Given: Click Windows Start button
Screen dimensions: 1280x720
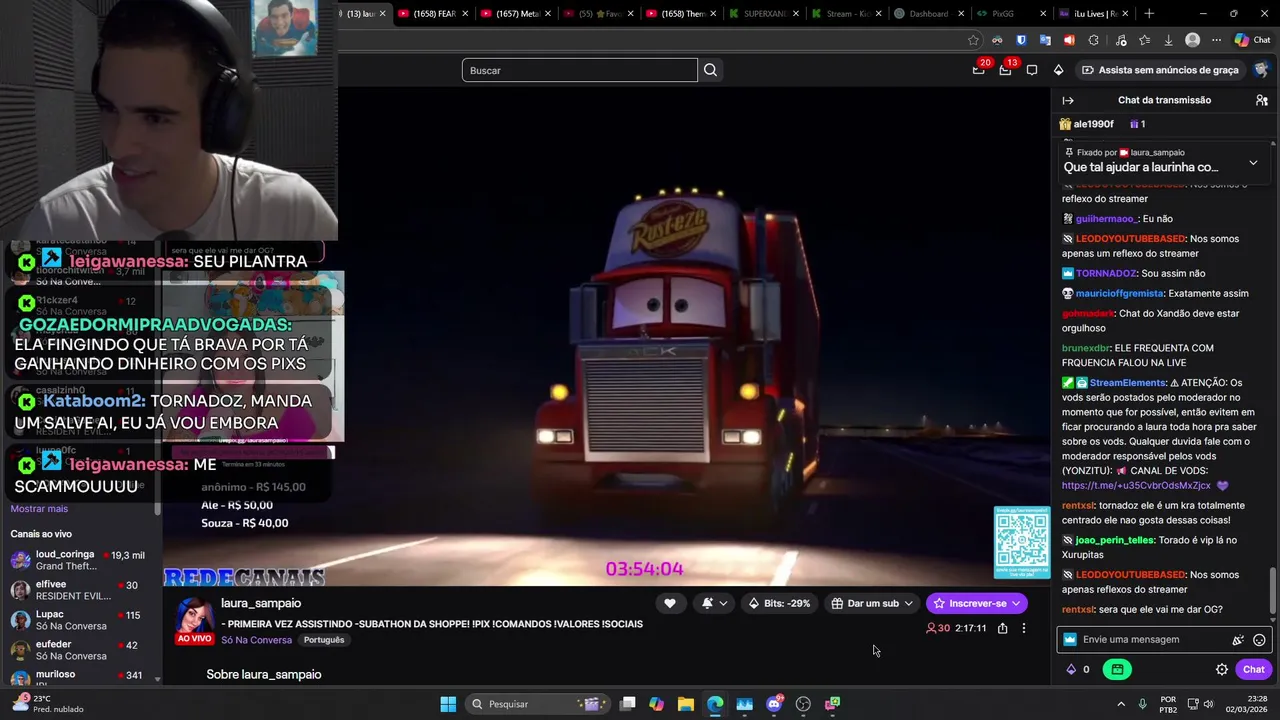Looking at the screenshot, I should (448, 704).
